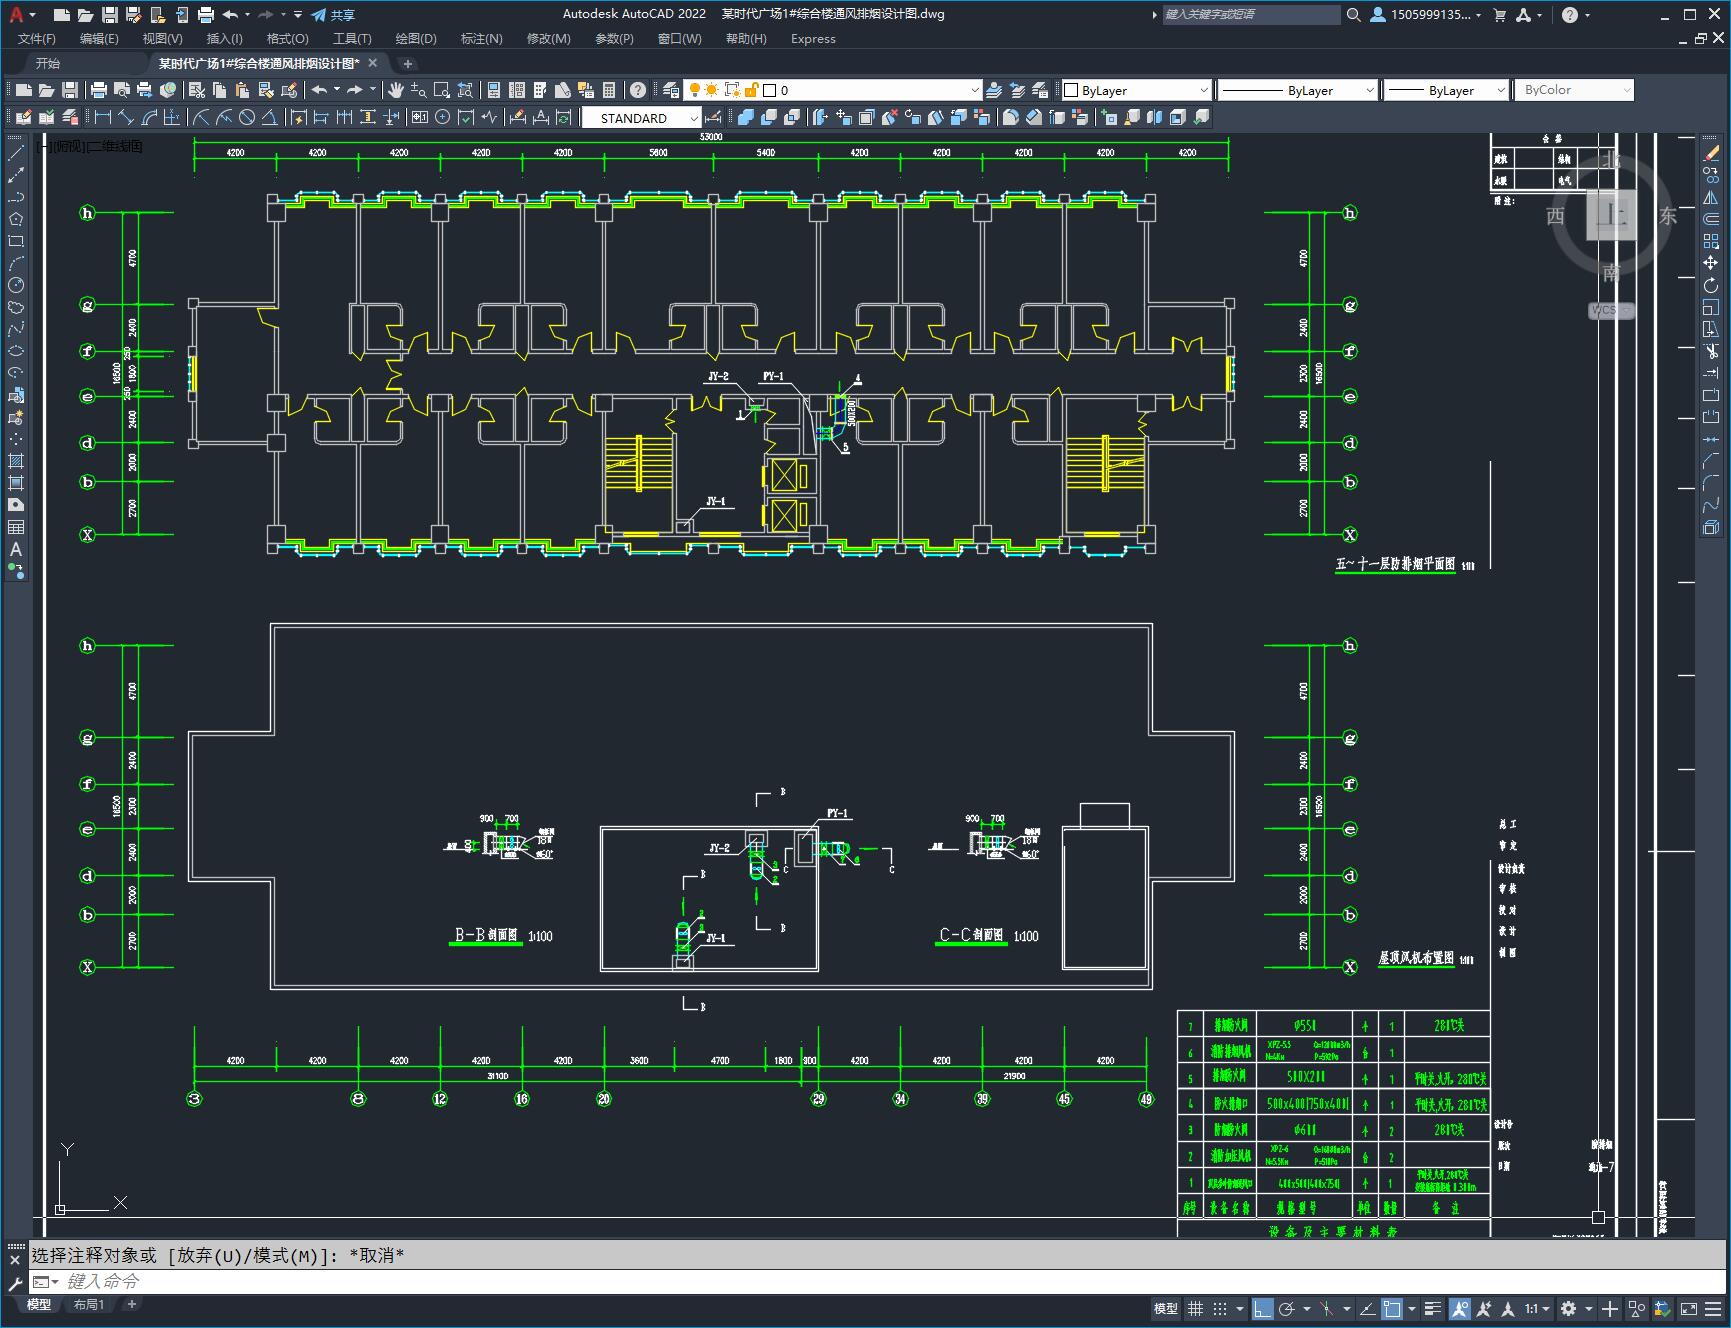1731x1328 pixels.
Task: Select the Multiline Text tool
Action: tap(16, 549)
